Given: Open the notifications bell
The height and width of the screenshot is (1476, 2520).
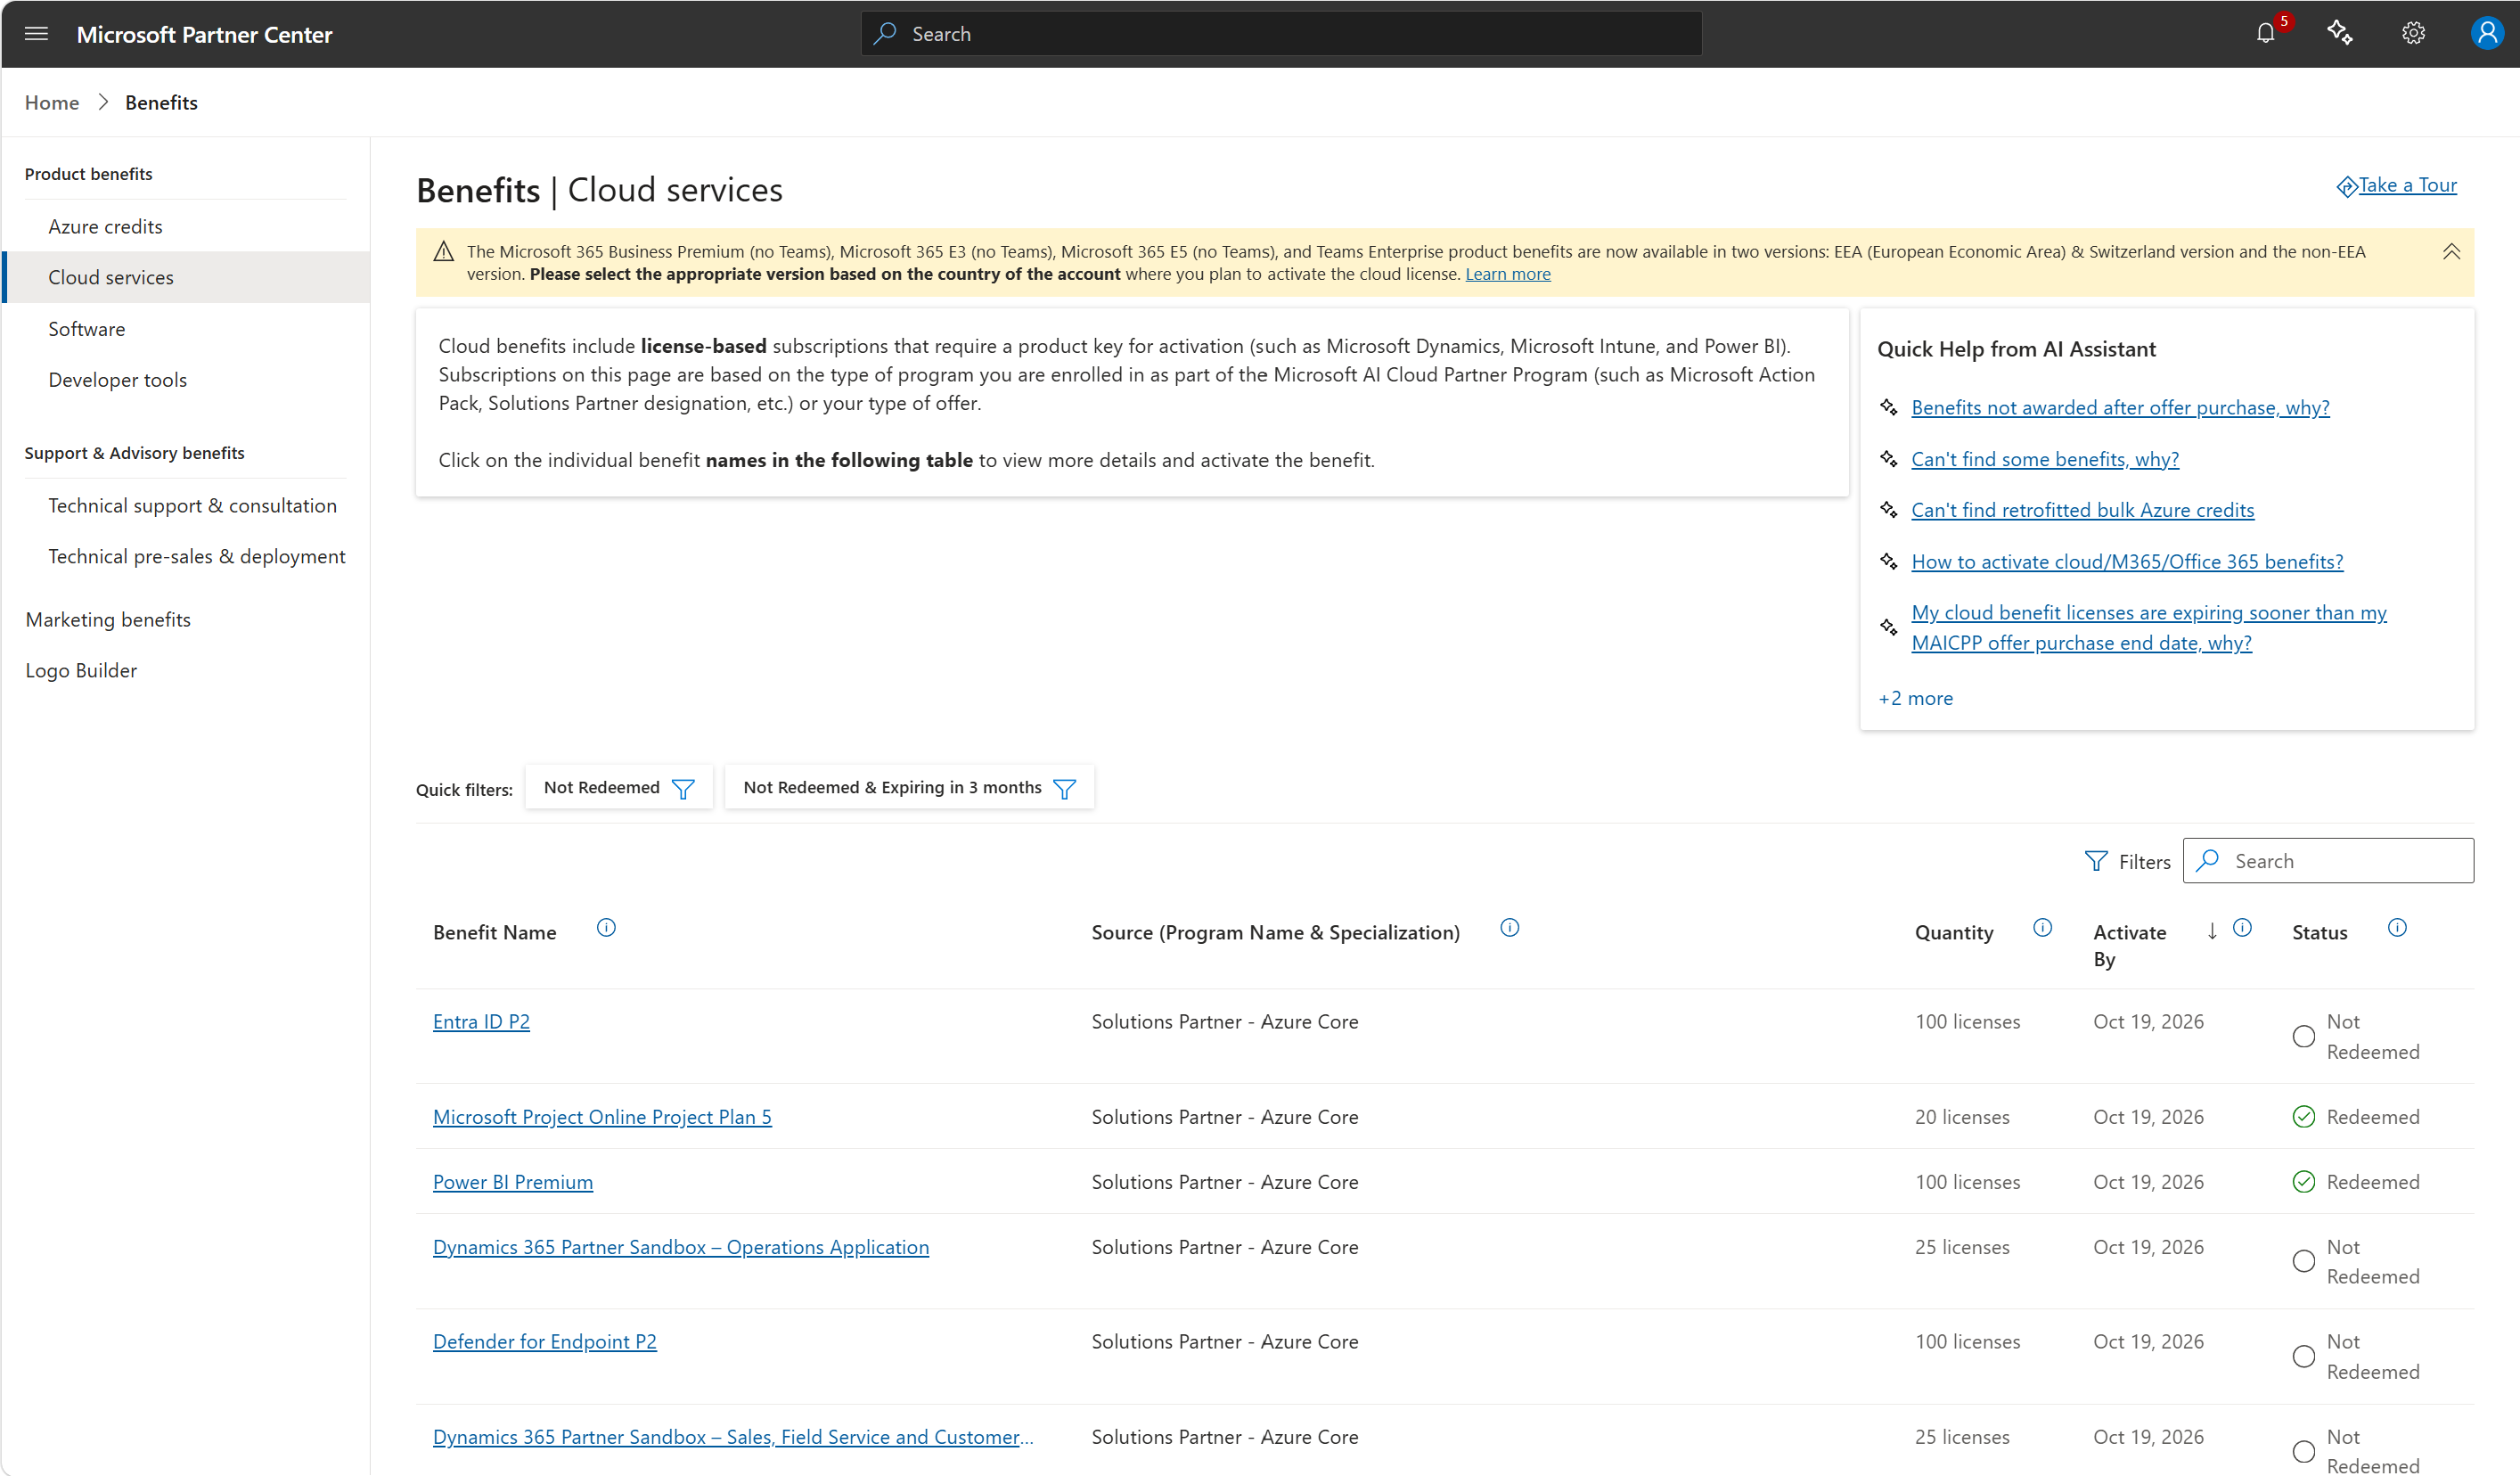Looking at the screenshot, I should pyautogui.click(x=2266, y=34).
